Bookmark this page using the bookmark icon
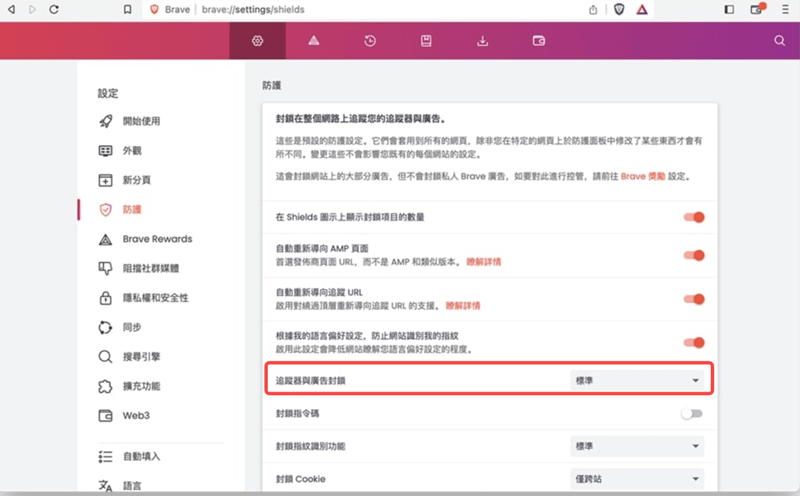The image size is (800, 496). click(x=128, y=9)
